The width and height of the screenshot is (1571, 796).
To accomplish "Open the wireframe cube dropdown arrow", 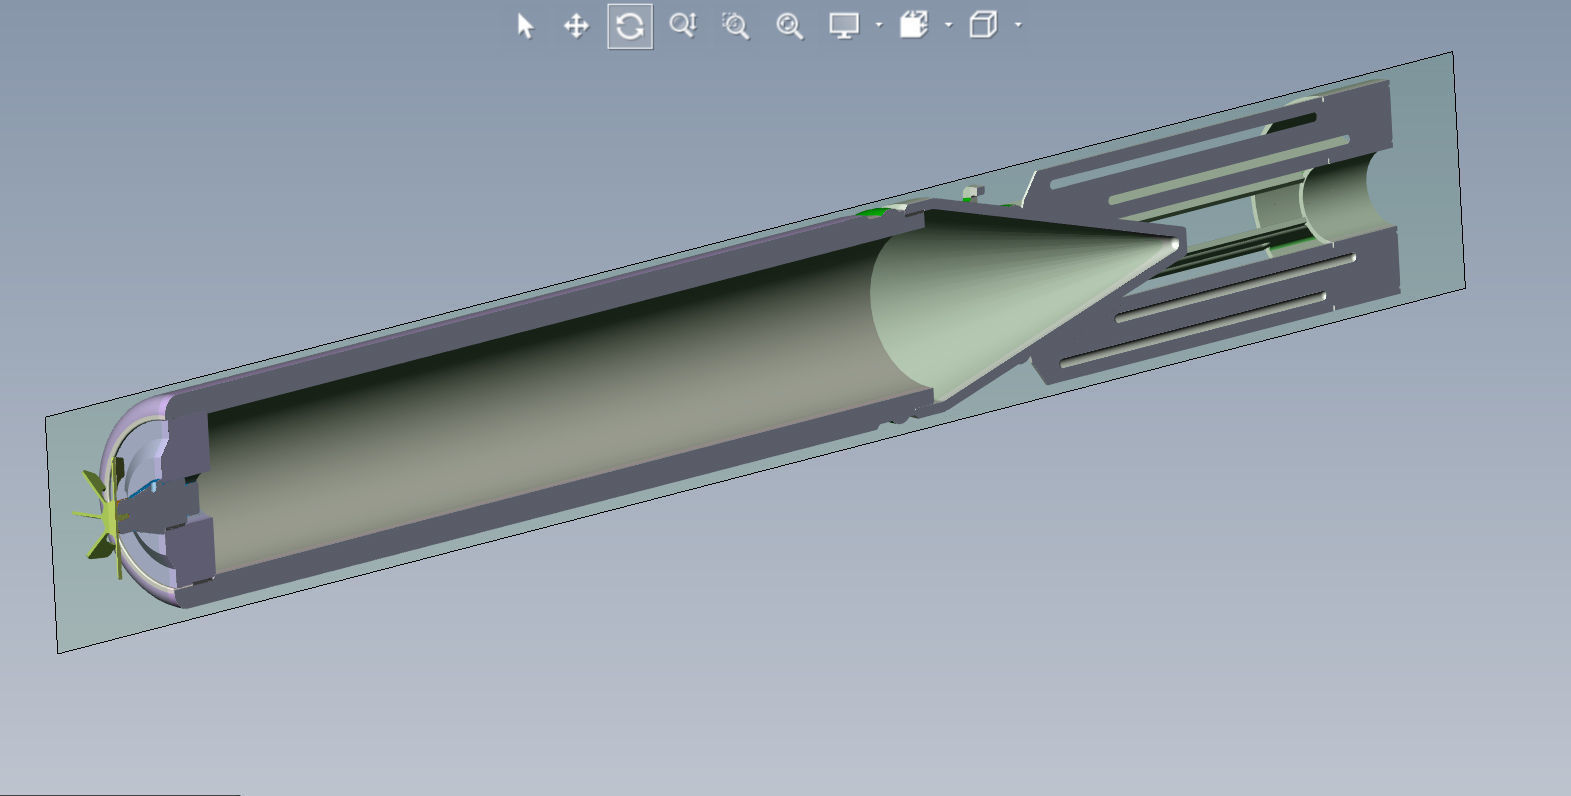I will [x=1018, y=25].
